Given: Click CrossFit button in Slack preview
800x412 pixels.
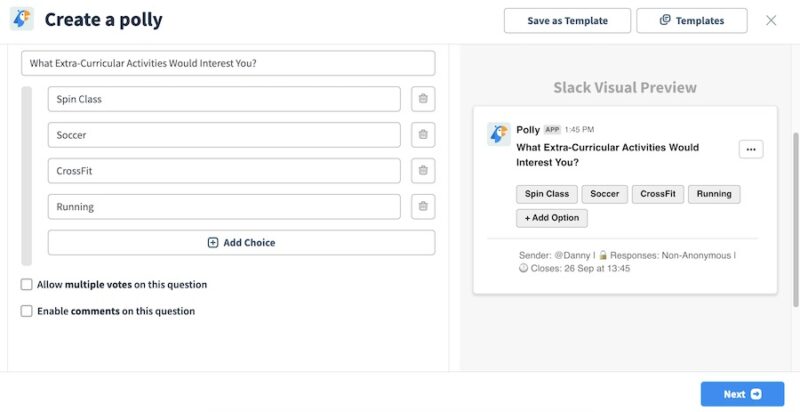Looking at the screenshot, I should (x=658, y=194).
